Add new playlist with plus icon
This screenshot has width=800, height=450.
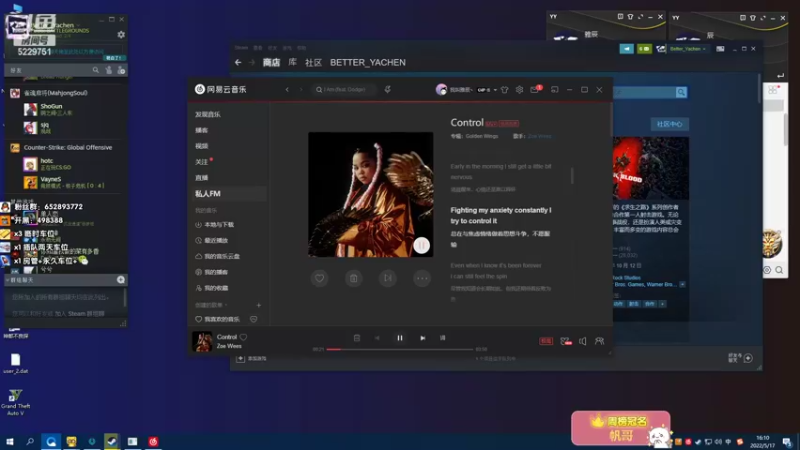259,305
